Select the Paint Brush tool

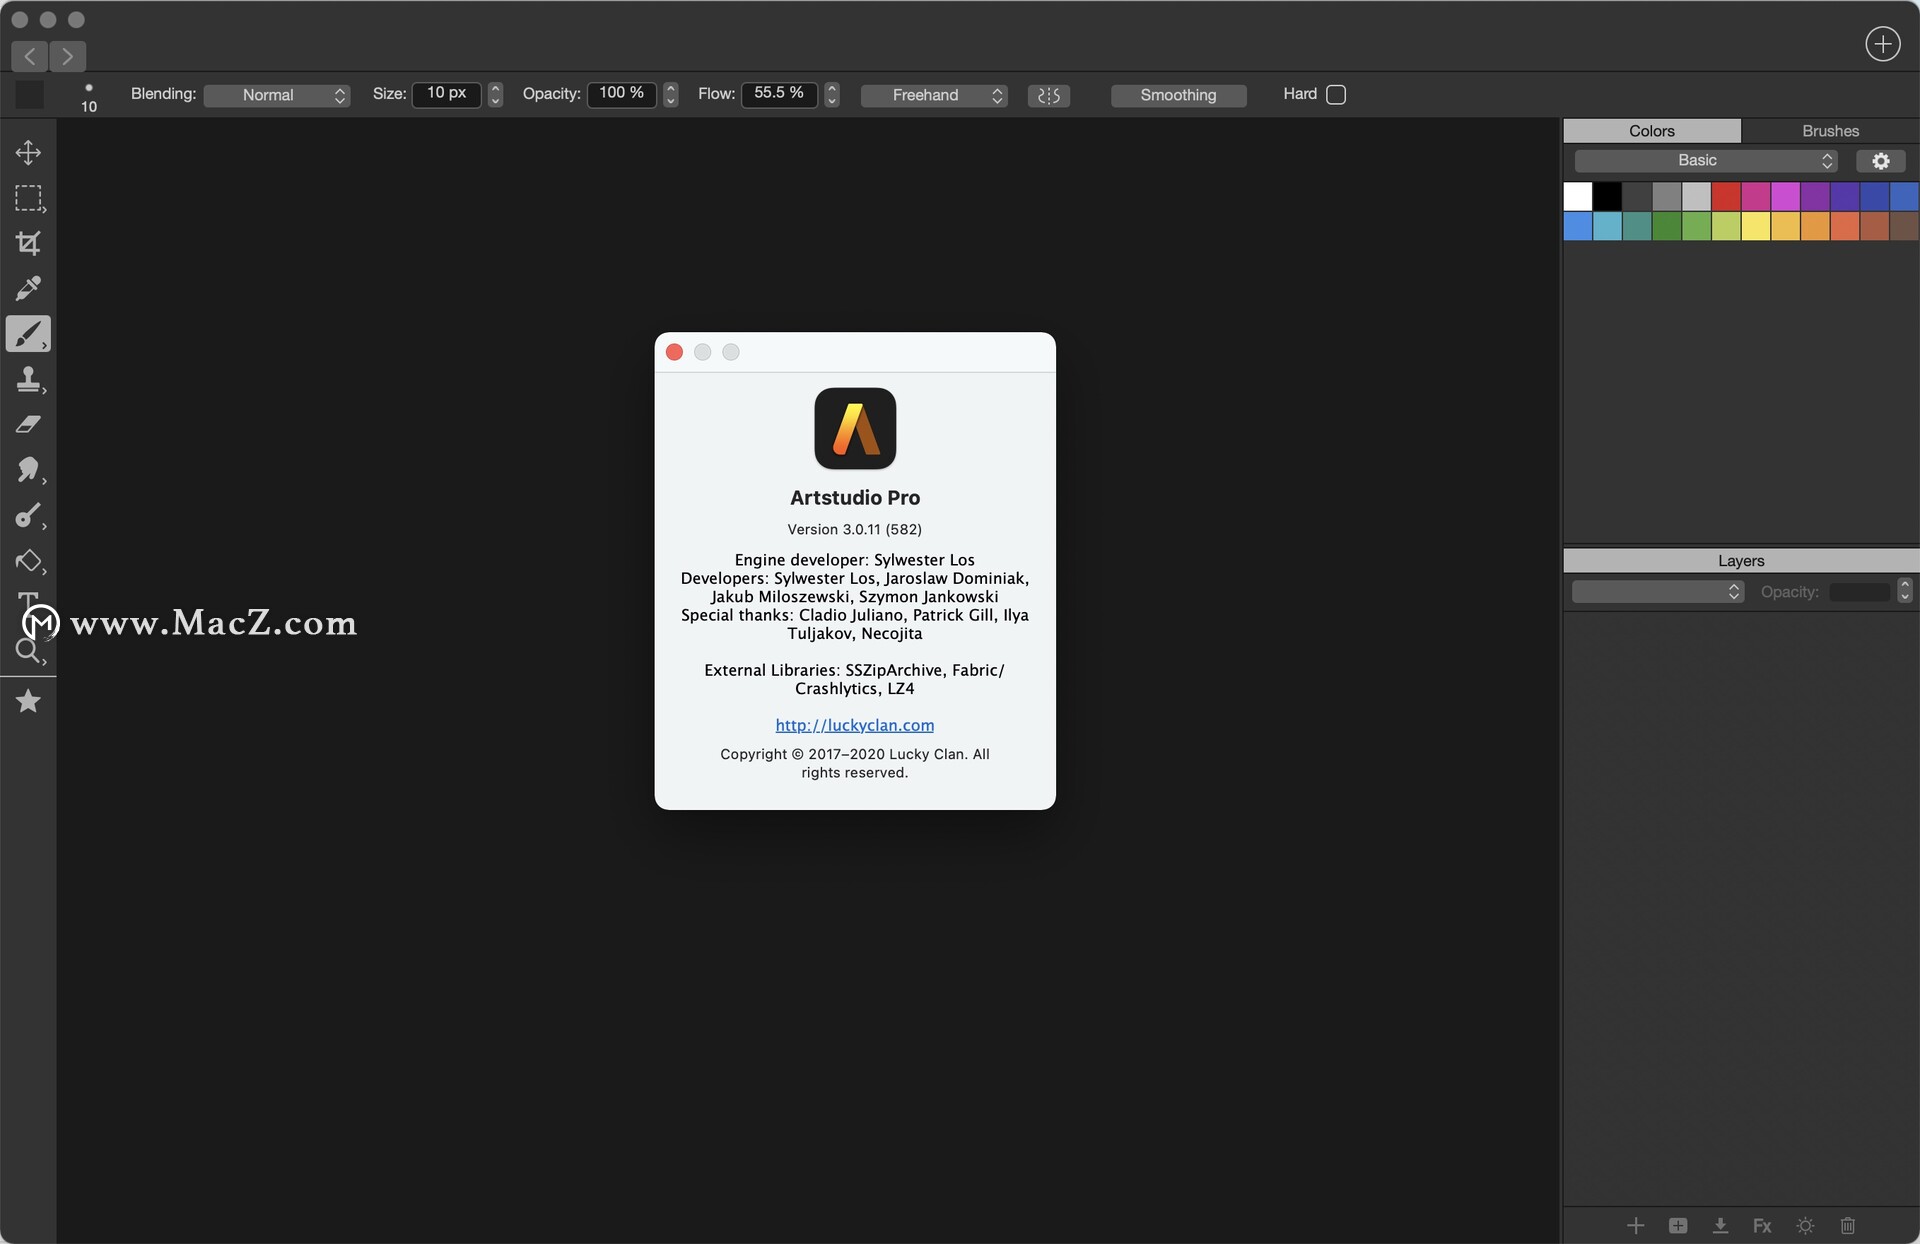point(28,334)
